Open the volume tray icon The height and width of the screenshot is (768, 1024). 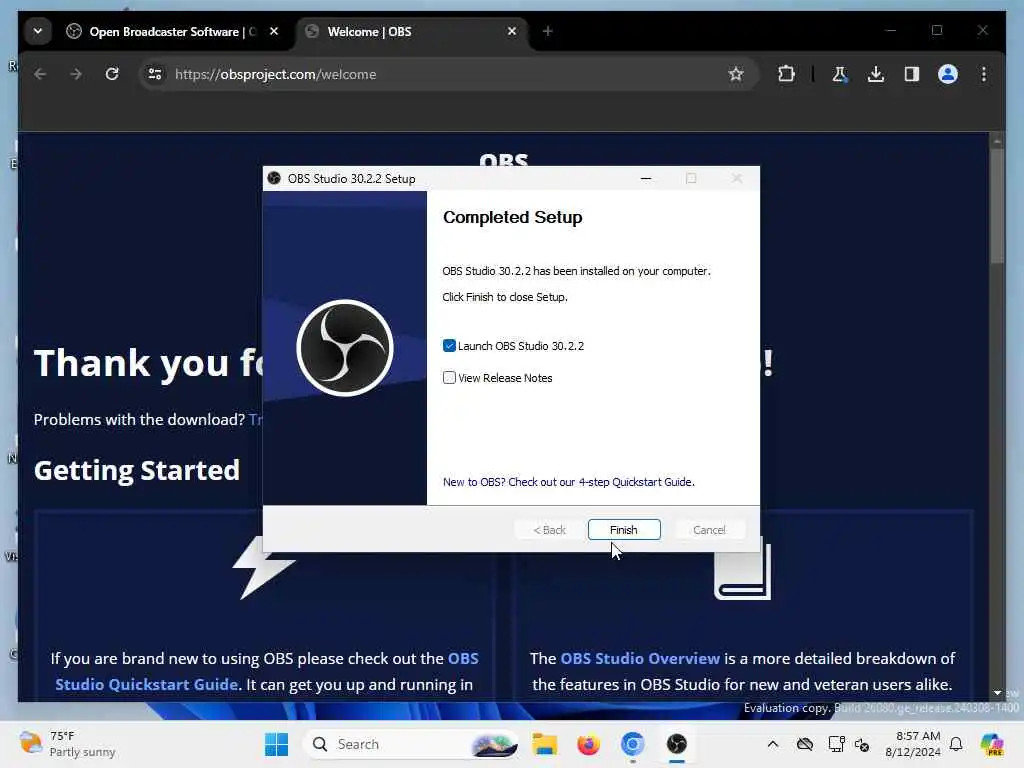(x=862, y=744)
